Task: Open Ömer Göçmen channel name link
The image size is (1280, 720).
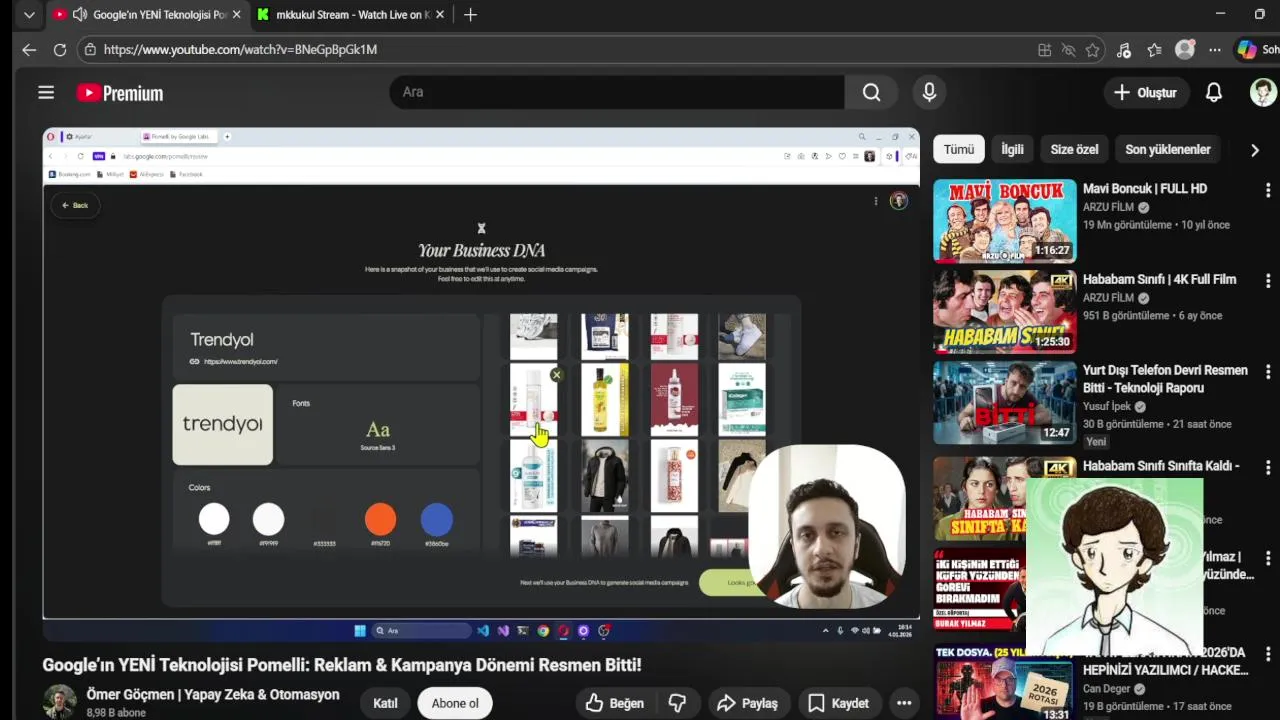Action: (213, 694)
